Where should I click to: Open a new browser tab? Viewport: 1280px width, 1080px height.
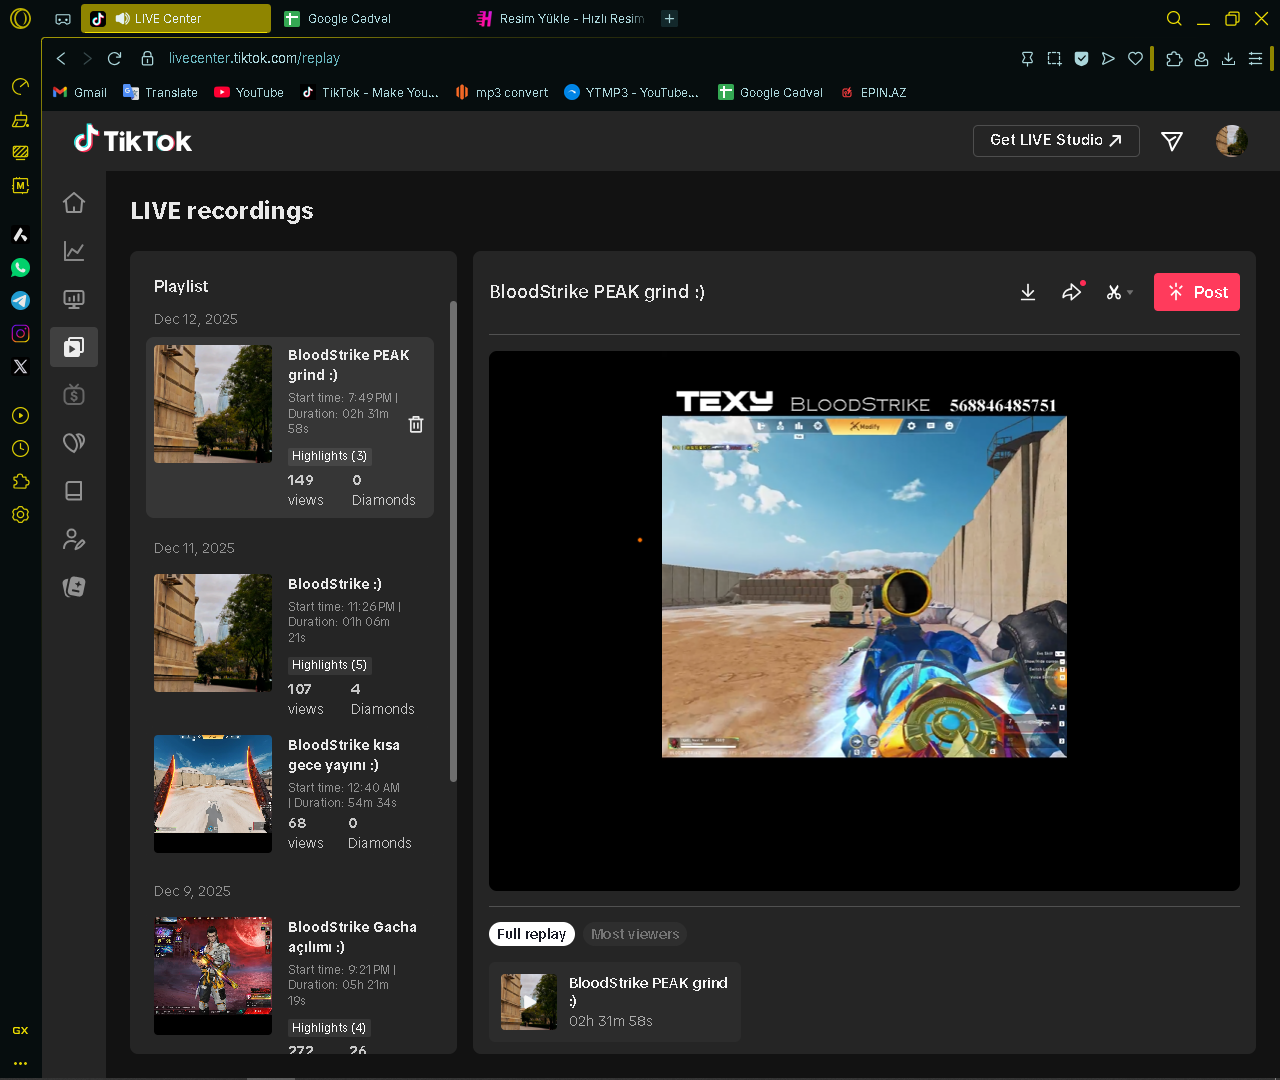coord(670,19)
